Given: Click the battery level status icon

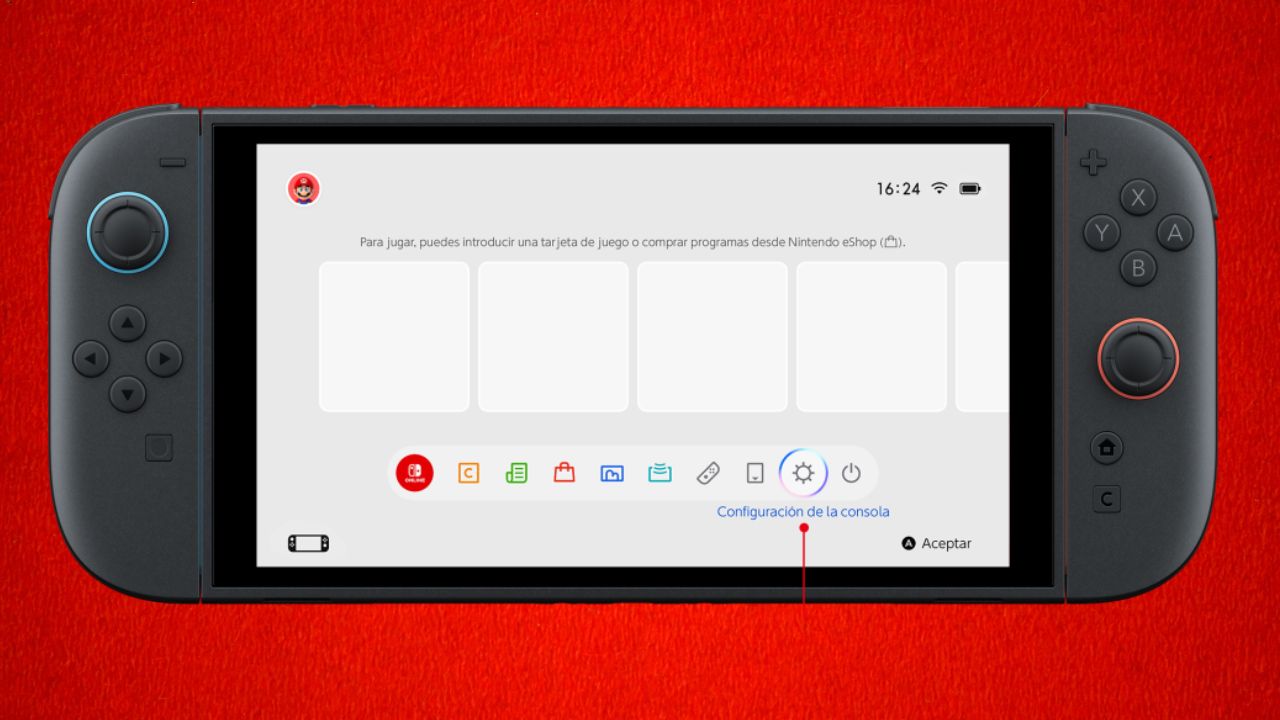Looking at the screenshot, I should [x=970, y=188].
